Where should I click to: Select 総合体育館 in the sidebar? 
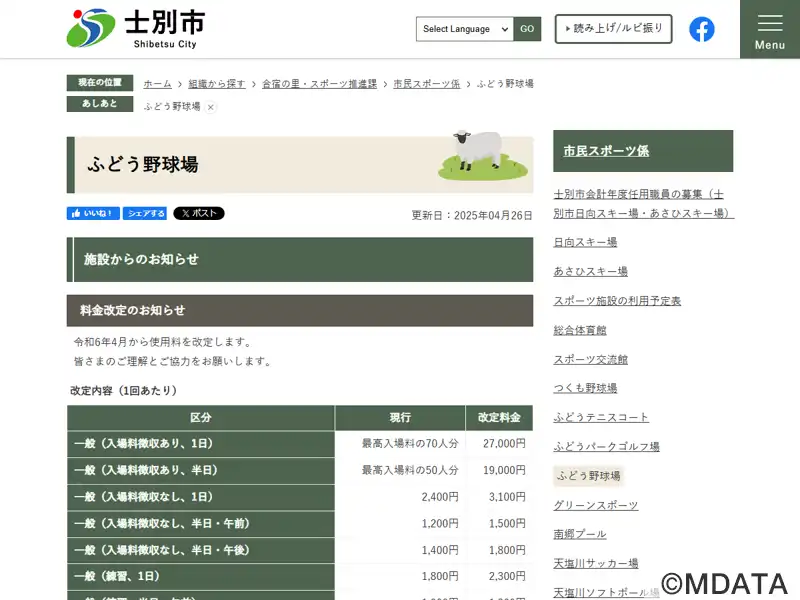580,330
